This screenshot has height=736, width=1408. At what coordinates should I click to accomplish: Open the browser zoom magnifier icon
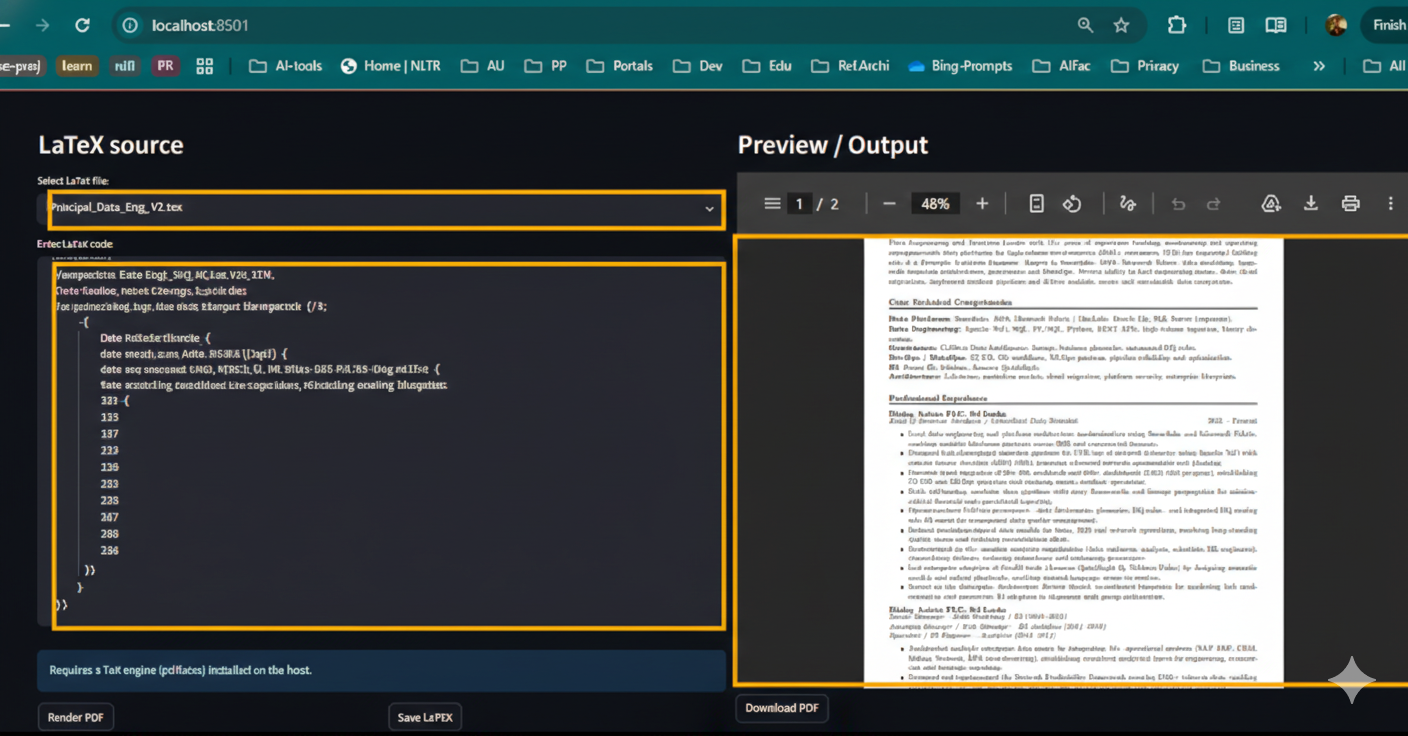(x=1085, y=25)
